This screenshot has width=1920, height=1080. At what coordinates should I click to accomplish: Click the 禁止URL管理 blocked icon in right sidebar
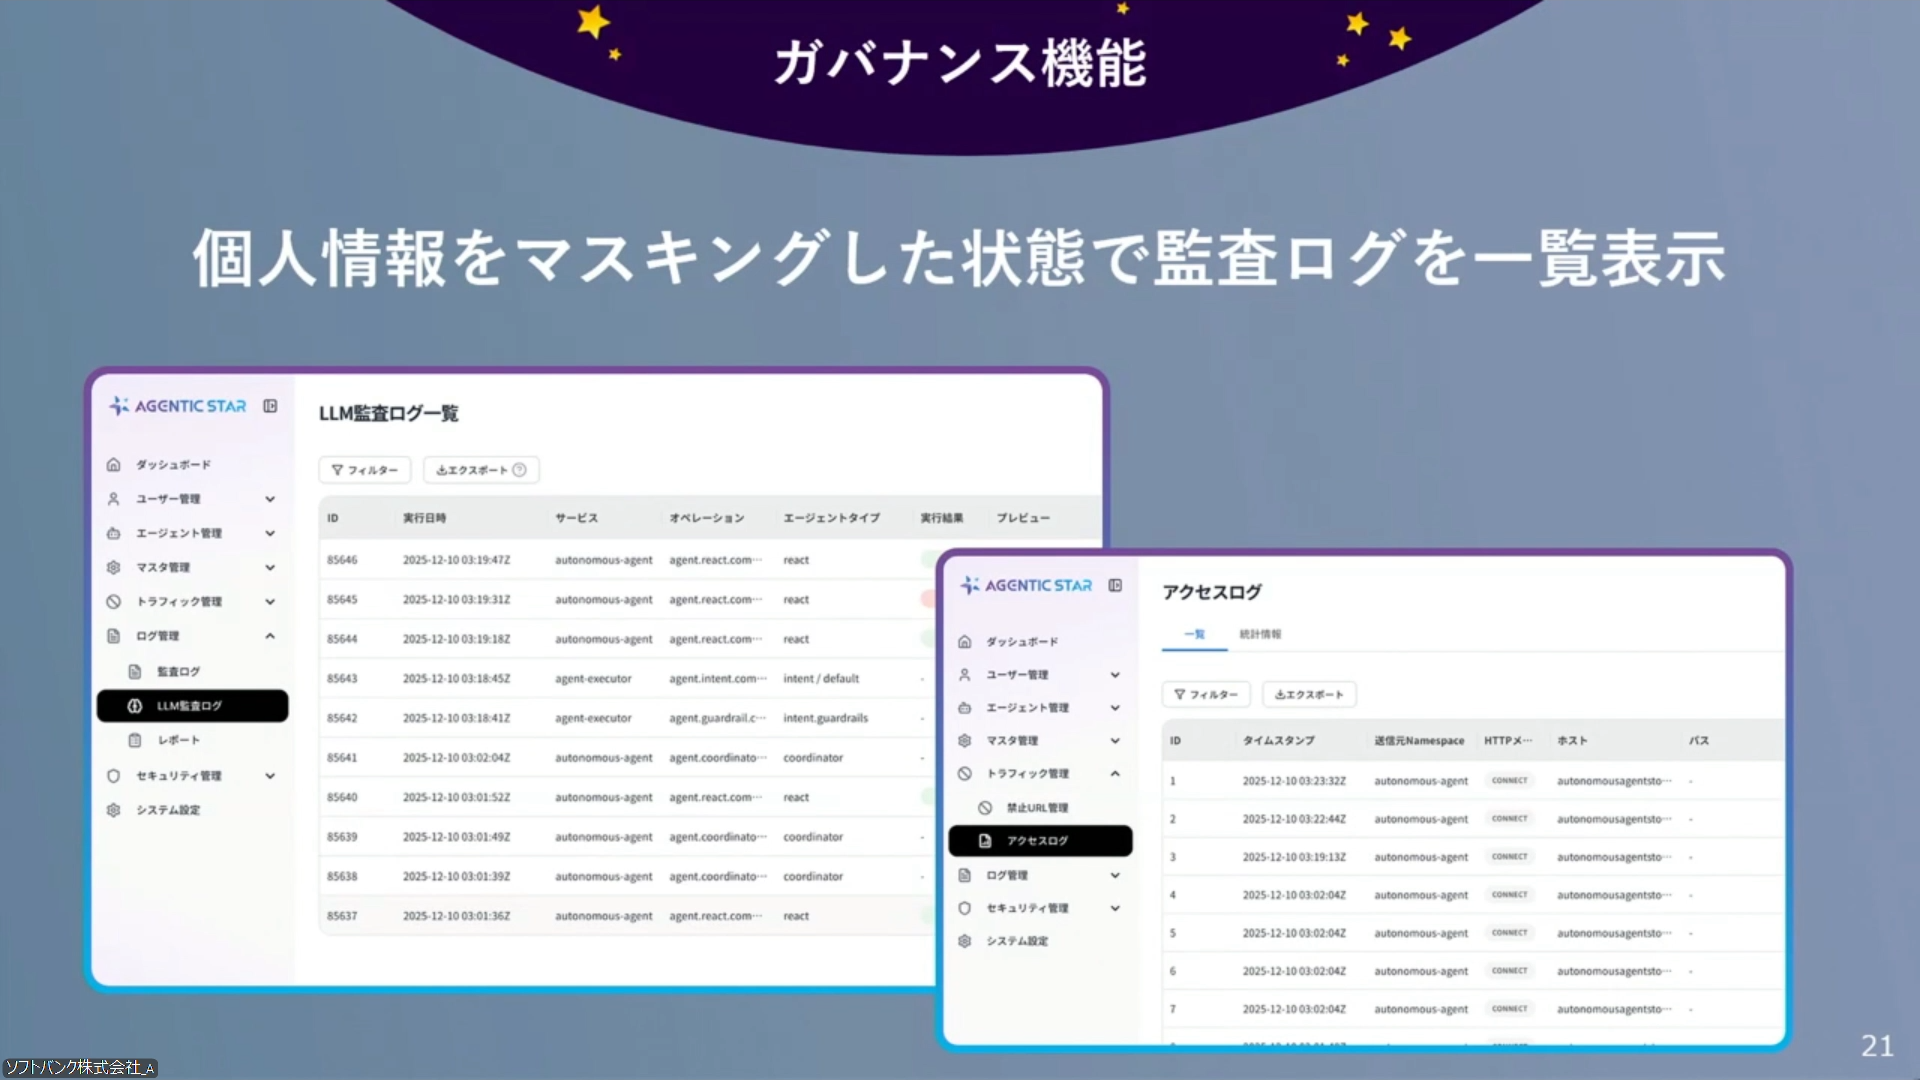pyautogui.click(x=985, y=807)
